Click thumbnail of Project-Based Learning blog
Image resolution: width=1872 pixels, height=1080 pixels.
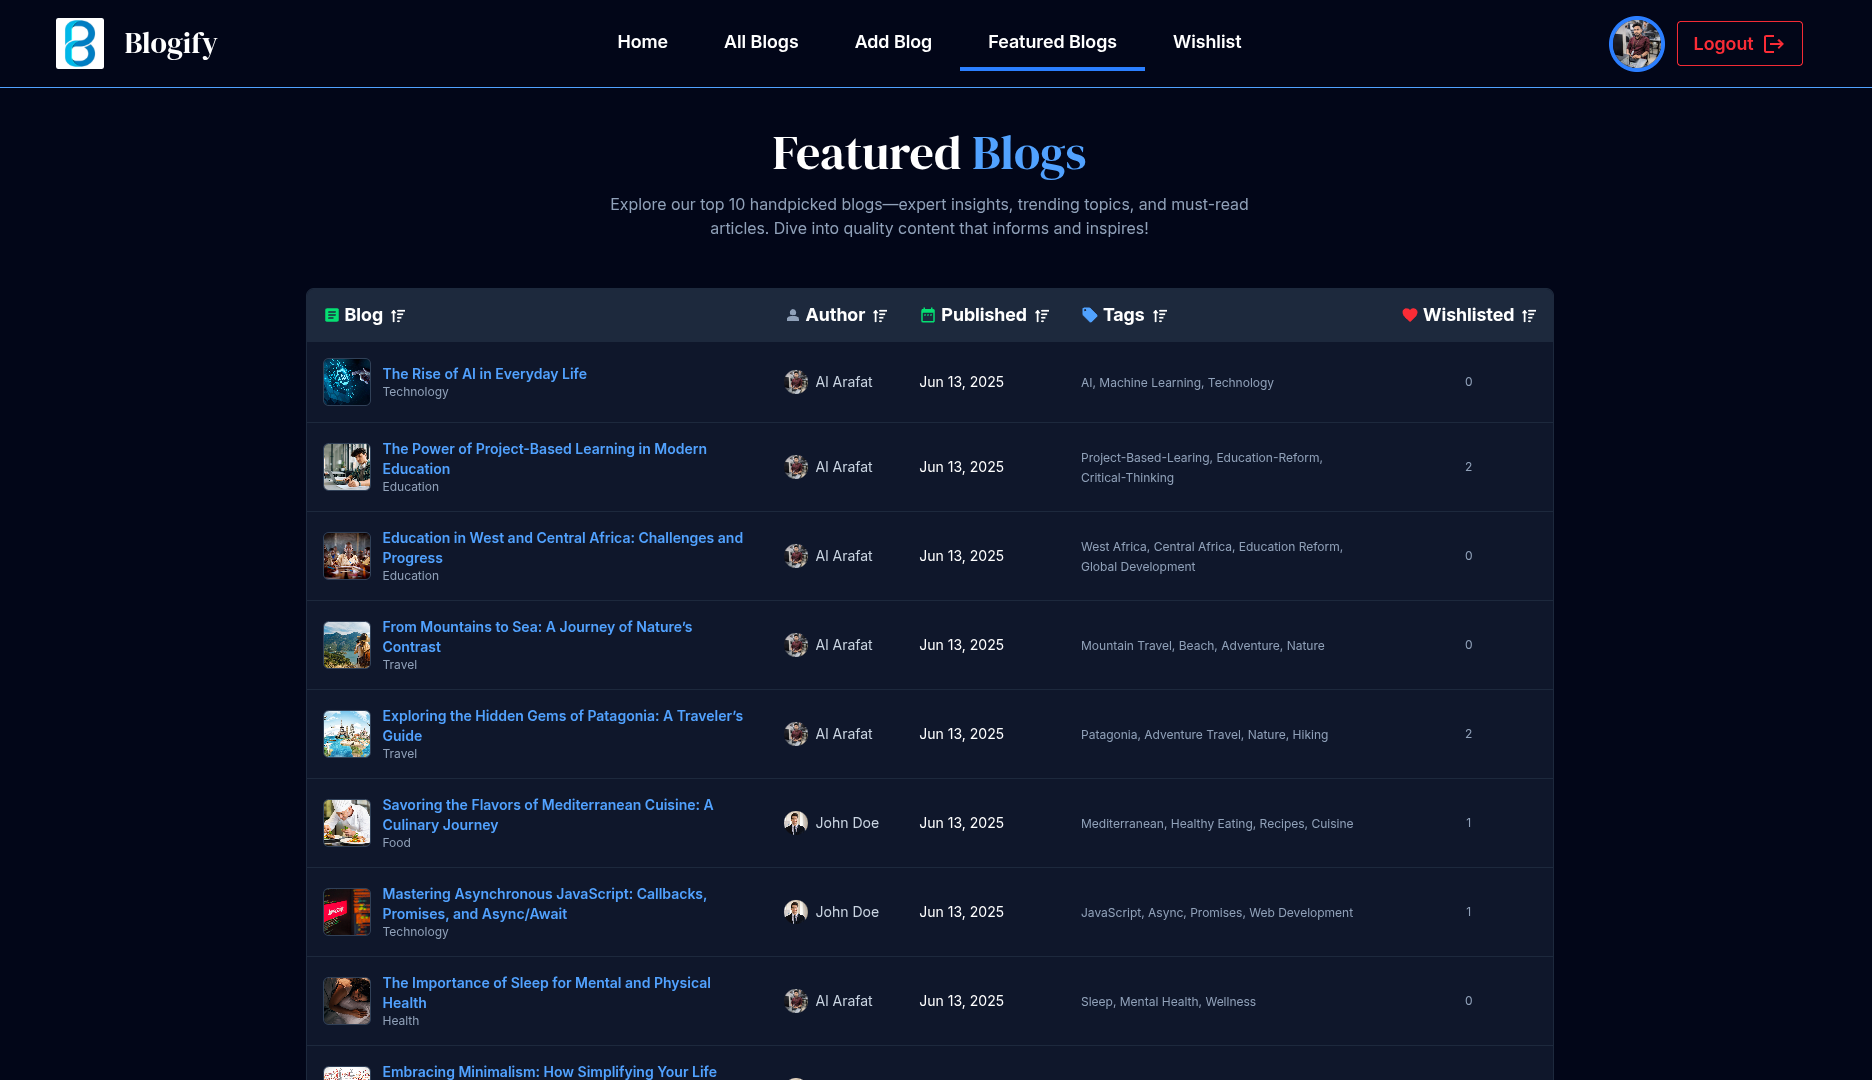[x=347, y=467]
